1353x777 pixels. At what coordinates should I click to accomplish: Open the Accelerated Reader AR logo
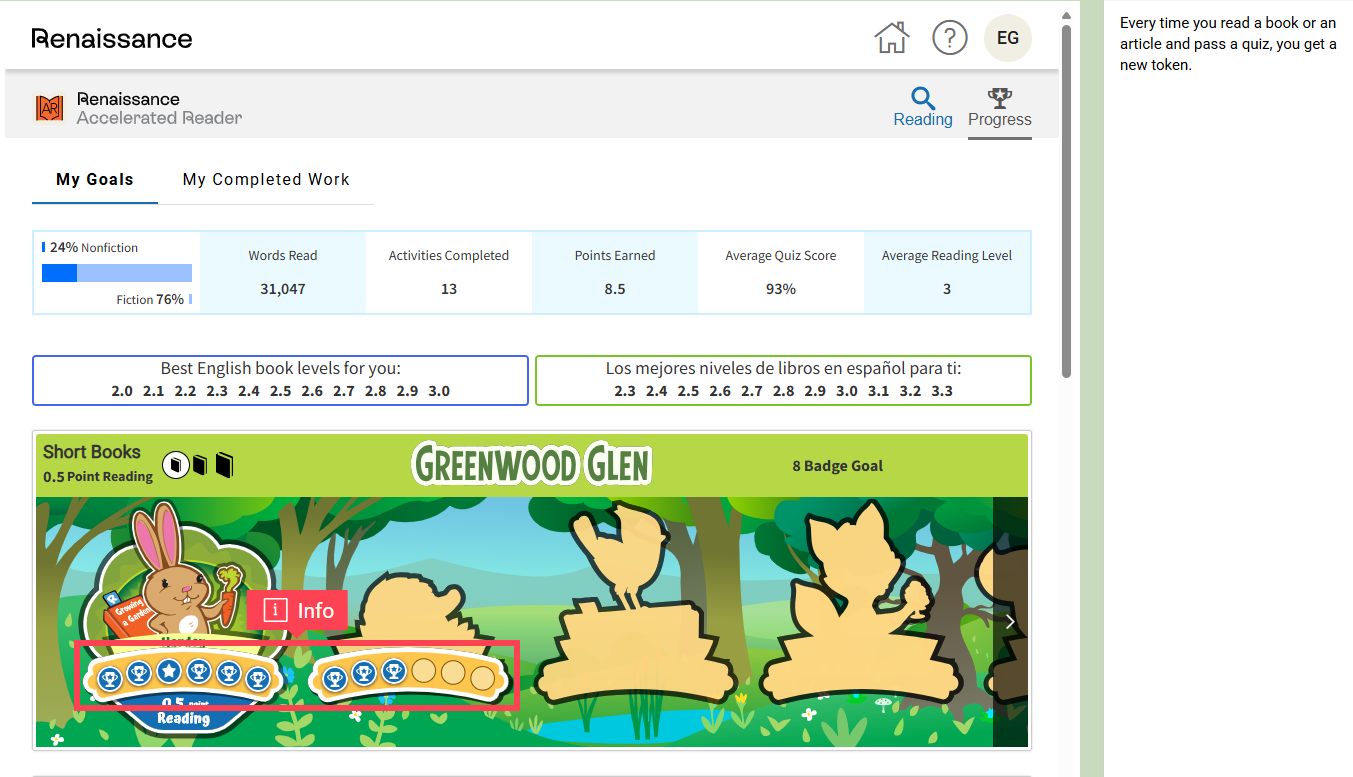(48, 106)
